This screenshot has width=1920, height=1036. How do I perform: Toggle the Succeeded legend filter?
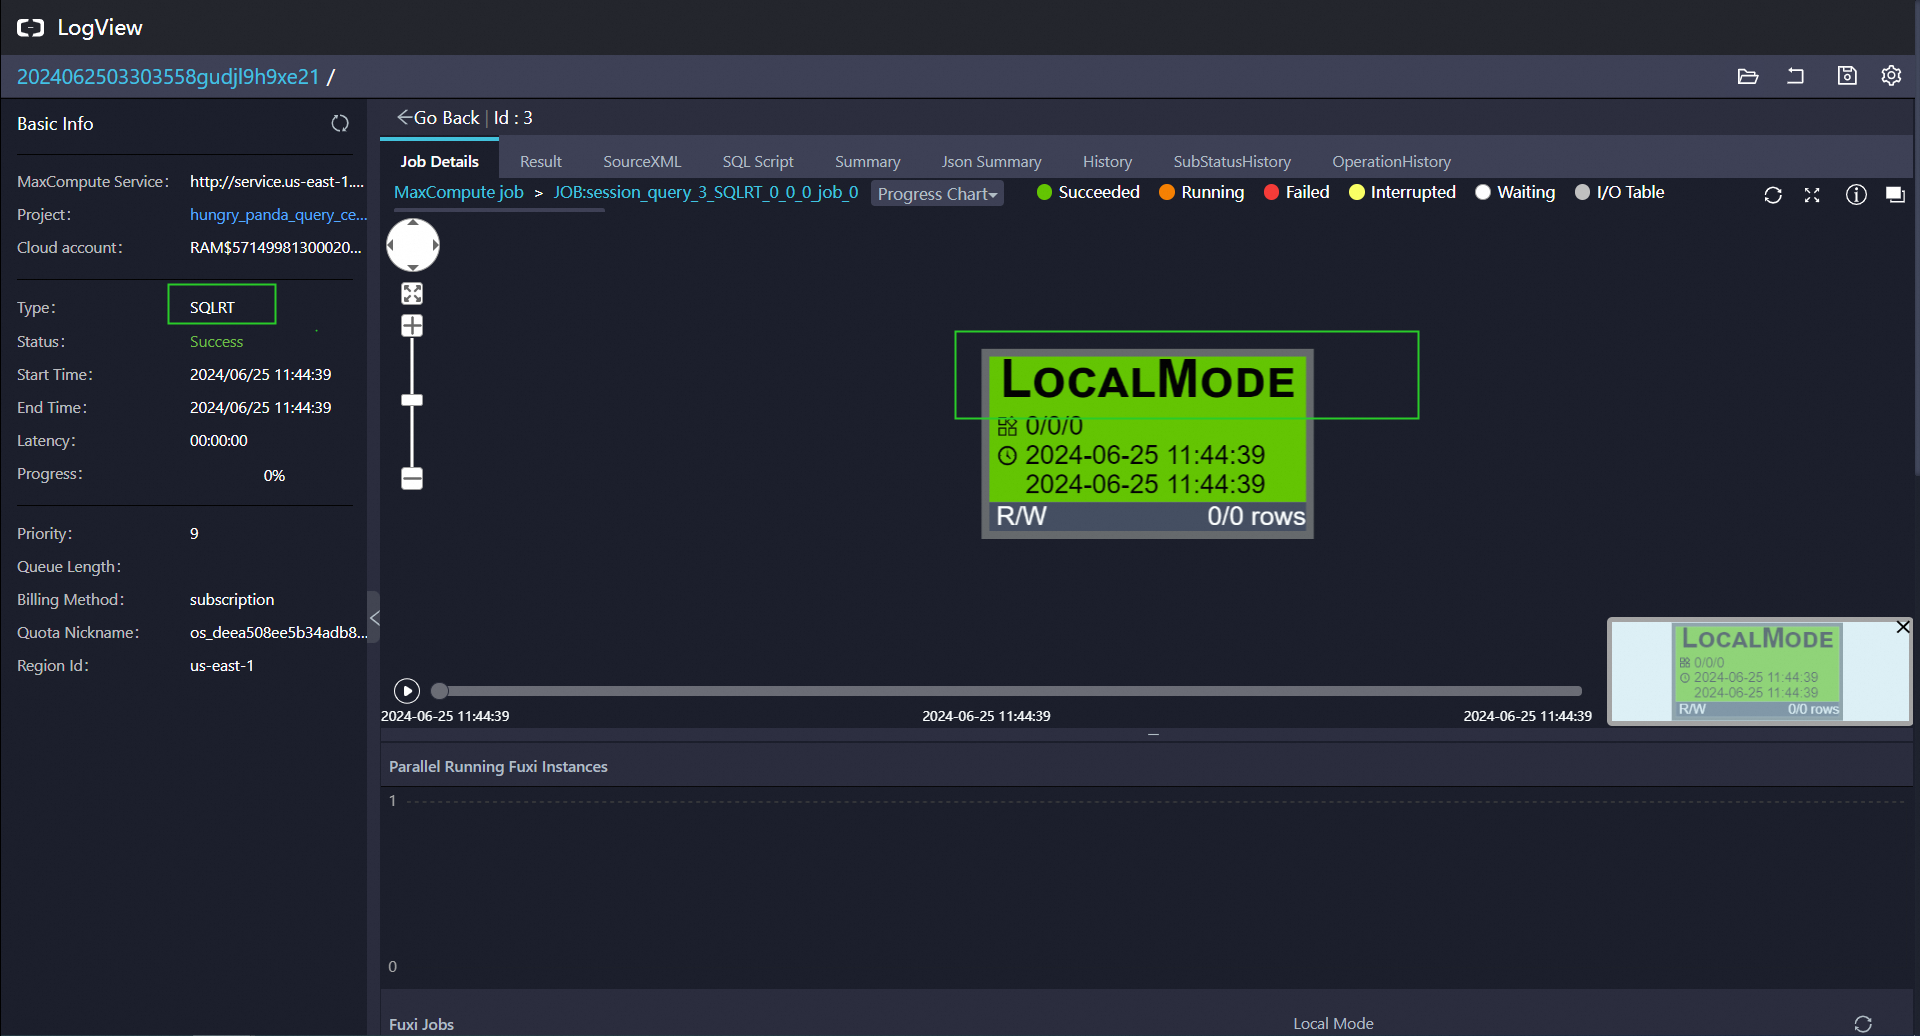click(x=1088, y=192)
